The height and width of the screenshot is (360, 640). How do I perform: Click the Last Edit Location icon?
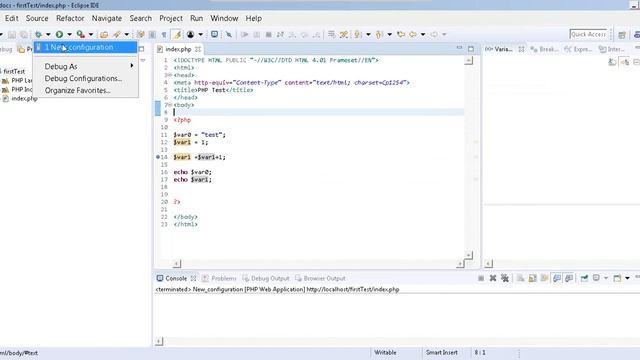401,35
